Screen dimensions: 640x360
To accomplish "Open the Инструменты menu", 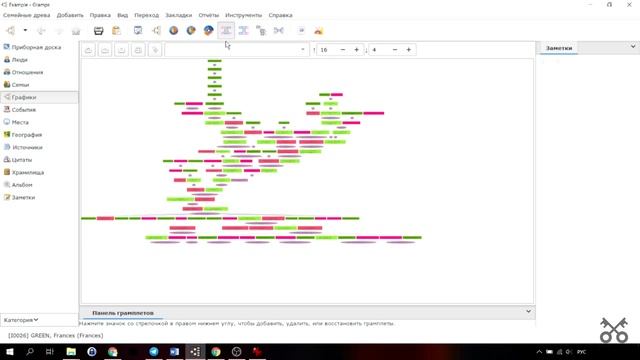I will [244, 15].
